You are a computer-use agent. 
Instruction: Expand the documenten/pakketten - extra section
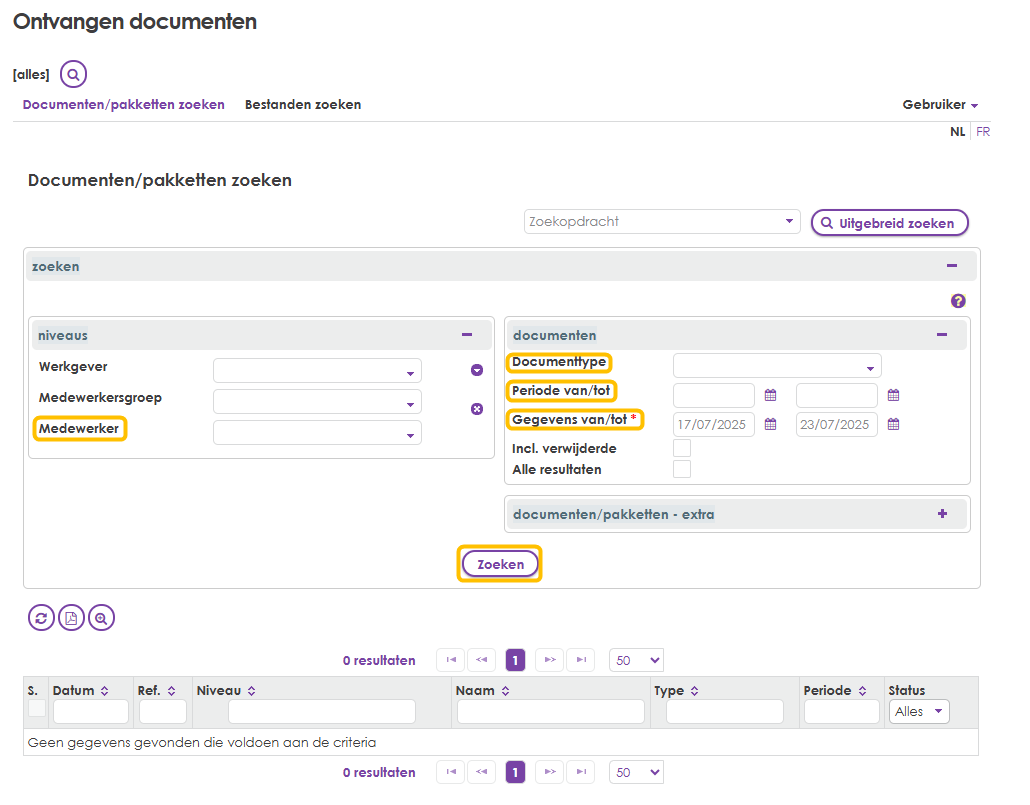tap(941, 513)
